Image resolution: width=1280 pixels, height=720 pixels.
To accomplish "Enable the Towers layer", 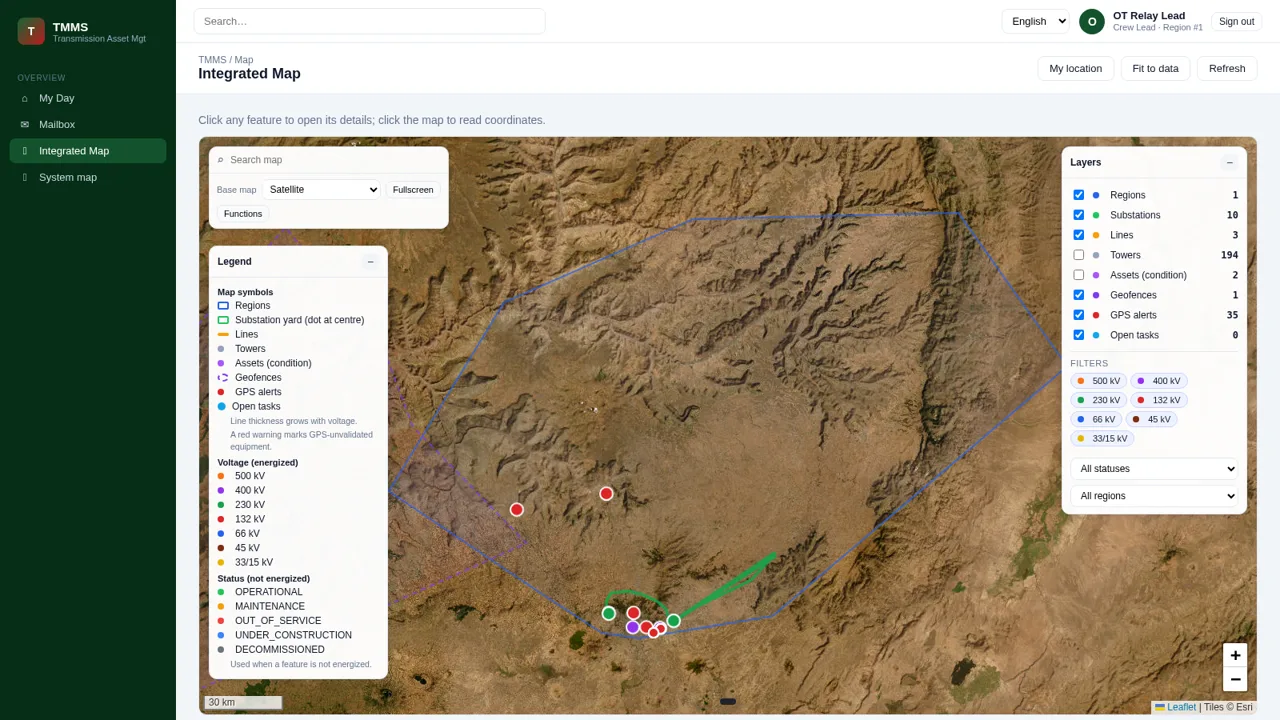I will coord(1078,255).
